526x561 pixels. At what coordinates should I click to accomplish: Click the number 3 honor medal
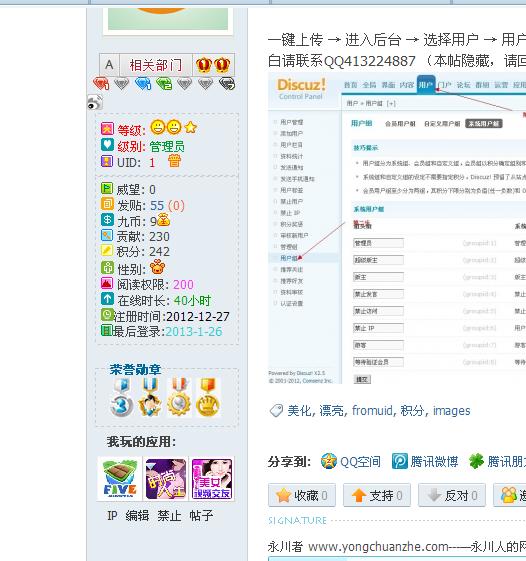pos(122,397)
